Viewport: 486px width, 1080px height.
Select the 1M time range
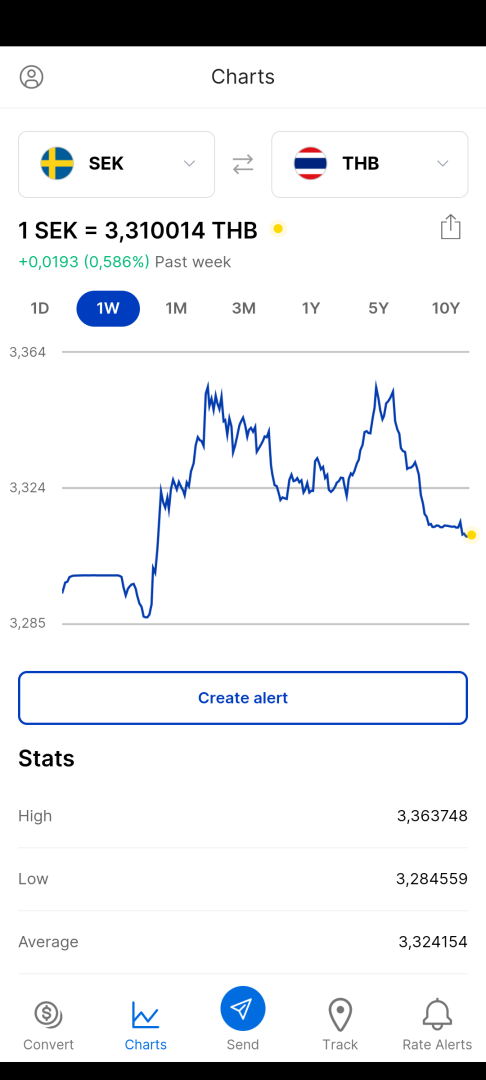pyautogui.click(x=176, y=309)
